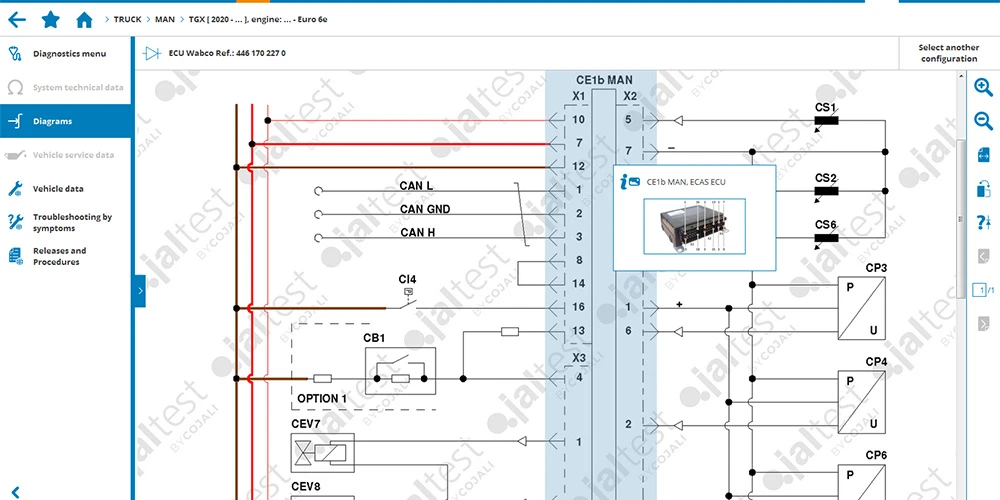
Task: Open Troubleshooting by symptoms
Action: coord(66,223)
